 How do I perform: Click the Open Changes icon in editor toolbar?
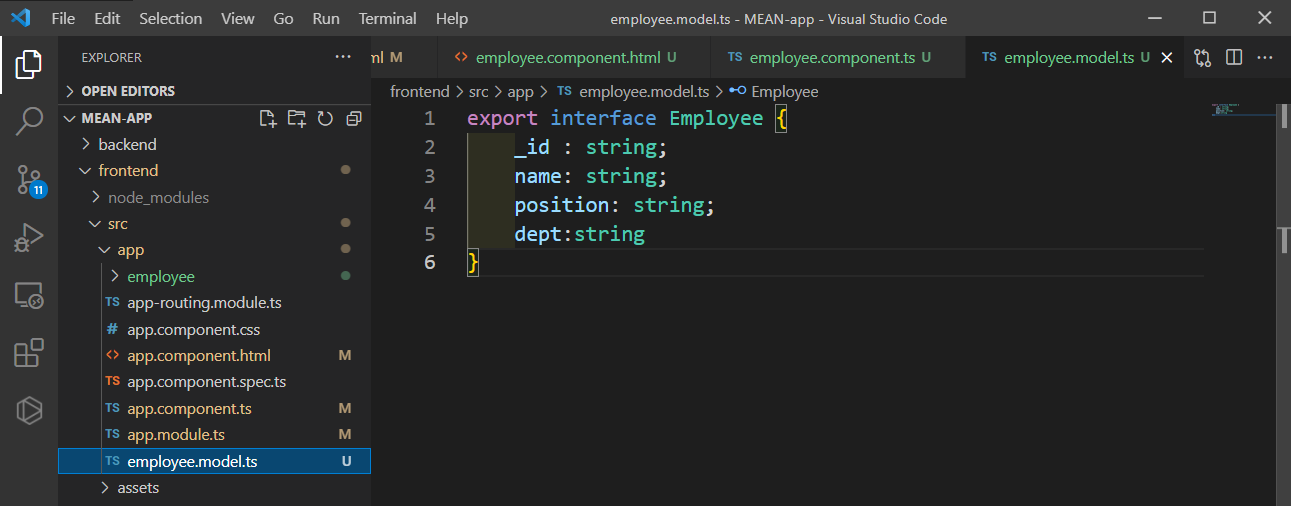1203,58
